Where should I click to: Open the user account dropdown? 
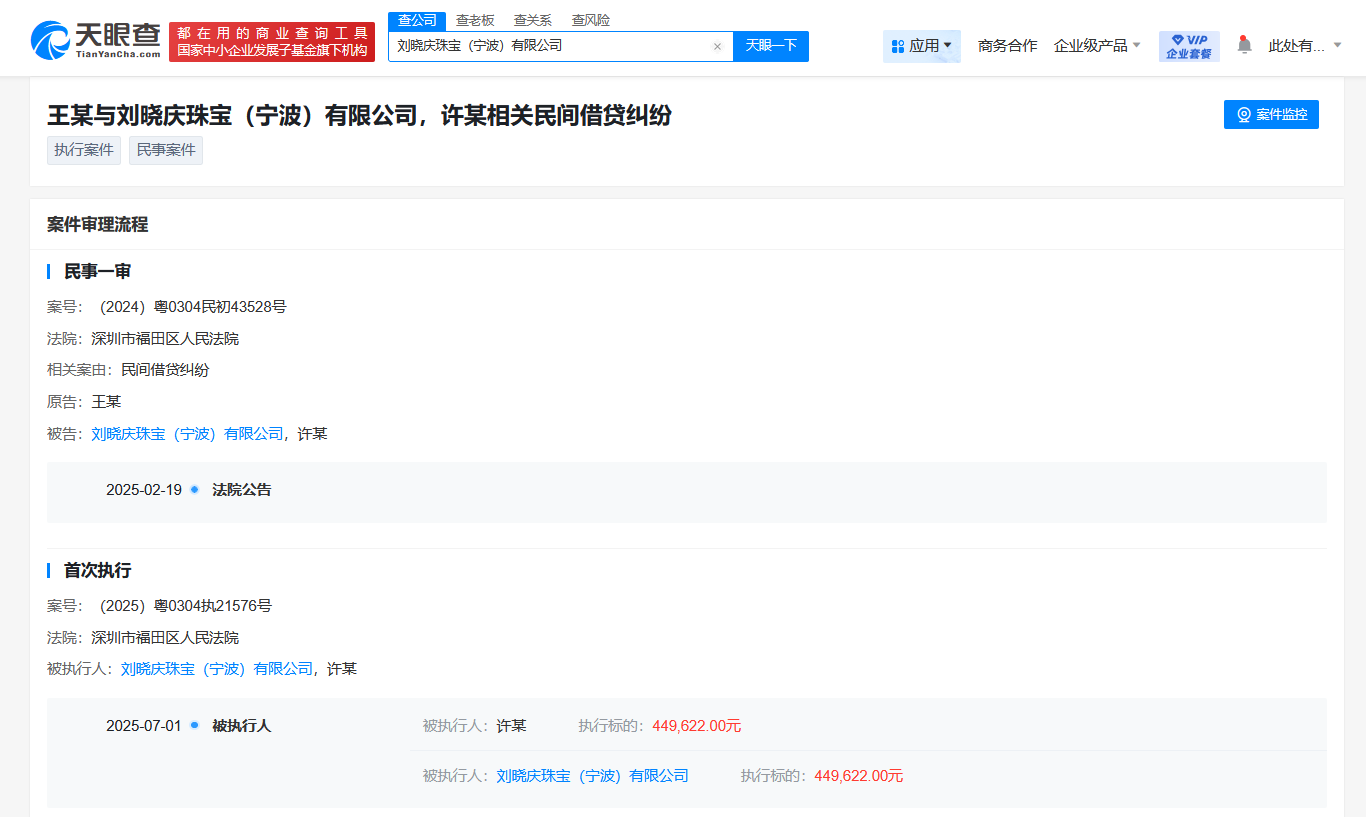[1304, 46]
